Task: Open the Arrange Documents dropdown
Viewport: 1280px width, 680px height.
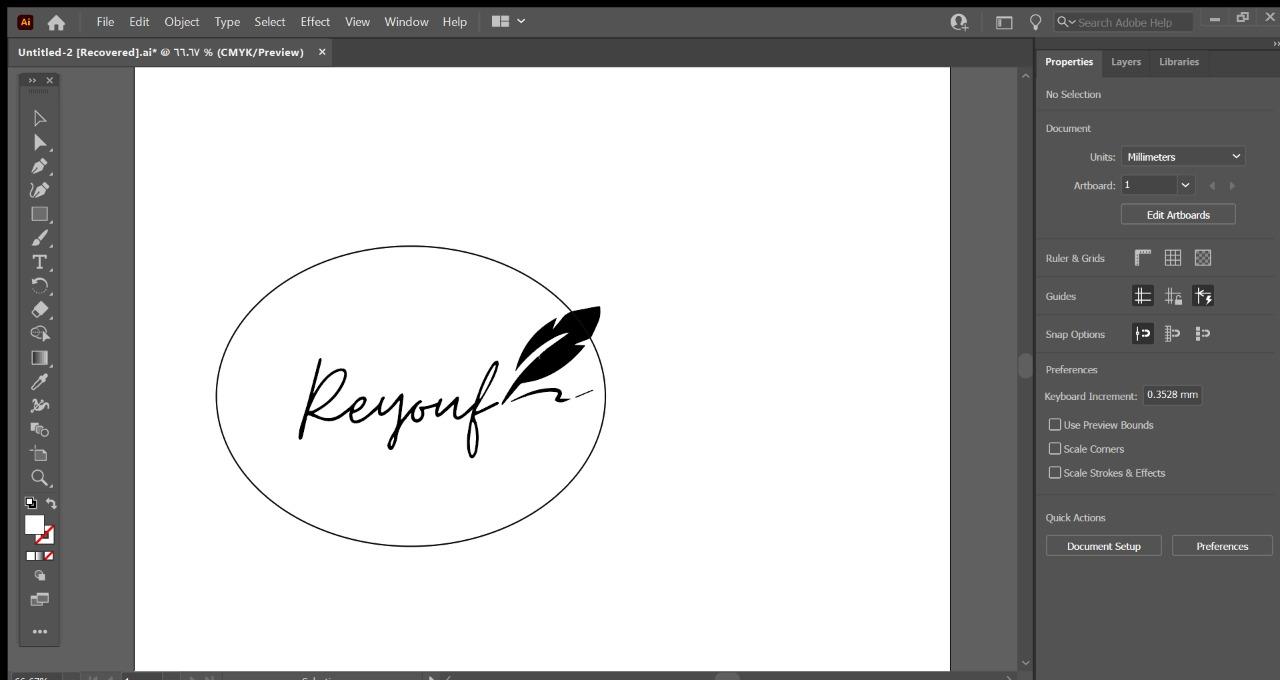Action: pos(508,21)
